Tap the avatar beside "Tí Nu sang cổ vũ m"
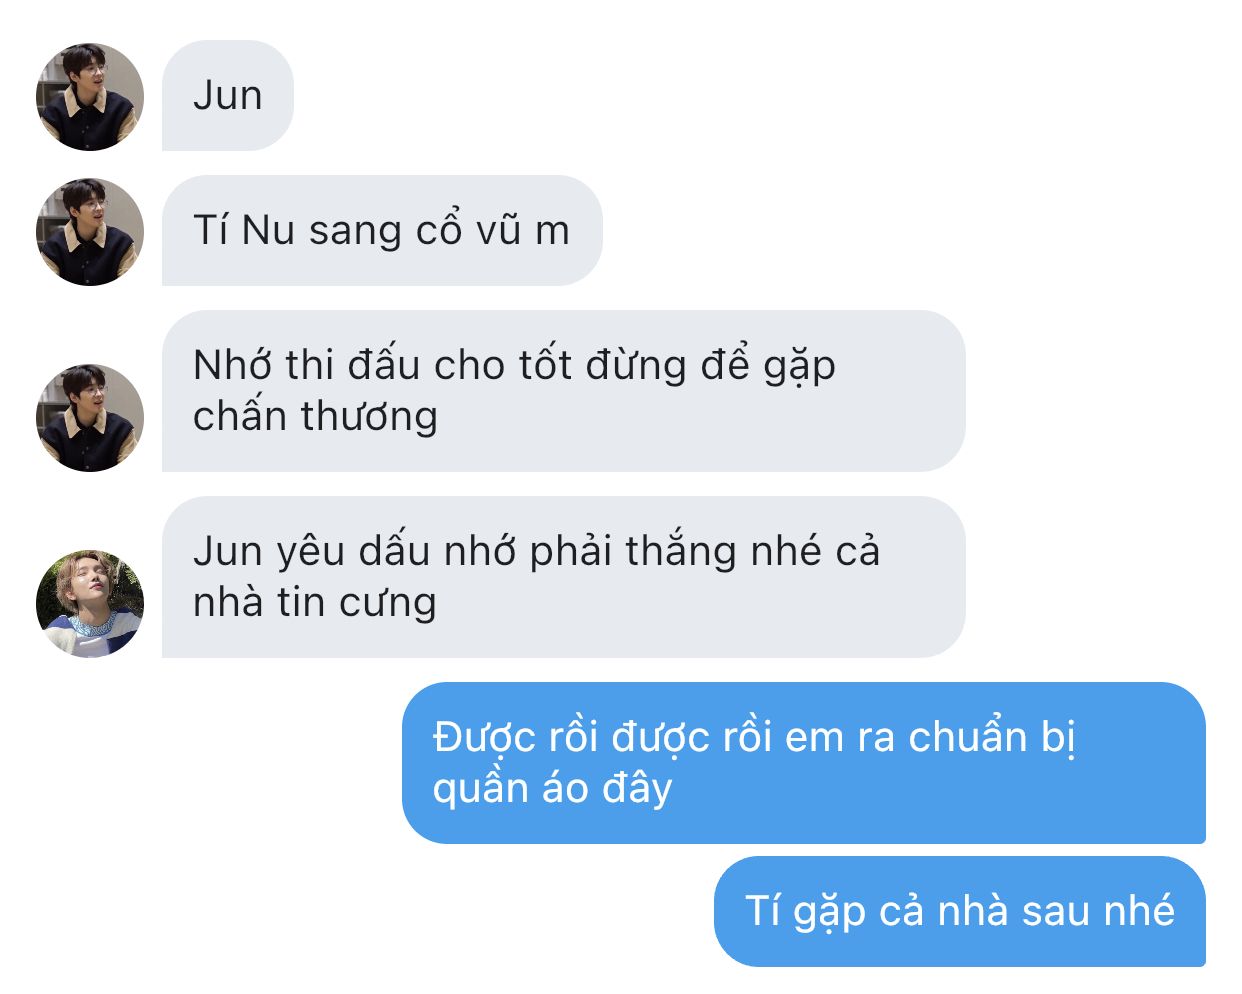Viewport: 1242px width, 994px height. (x=90, y=231)
